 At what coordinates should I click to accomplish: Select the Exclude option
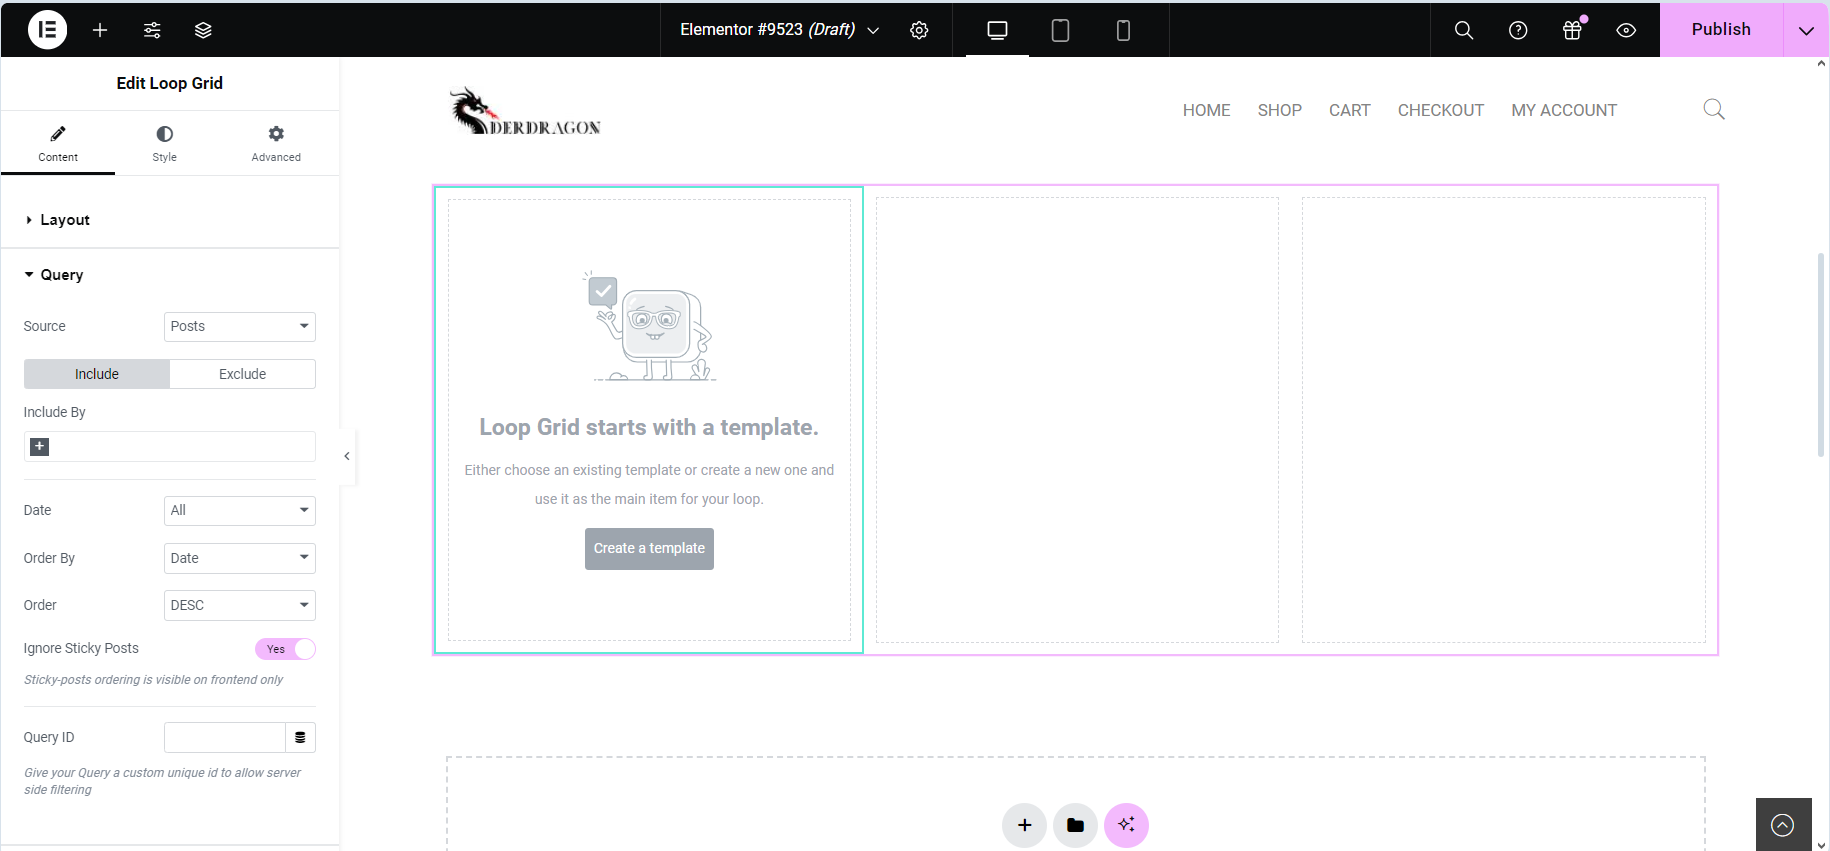click(x=242, y=374)
